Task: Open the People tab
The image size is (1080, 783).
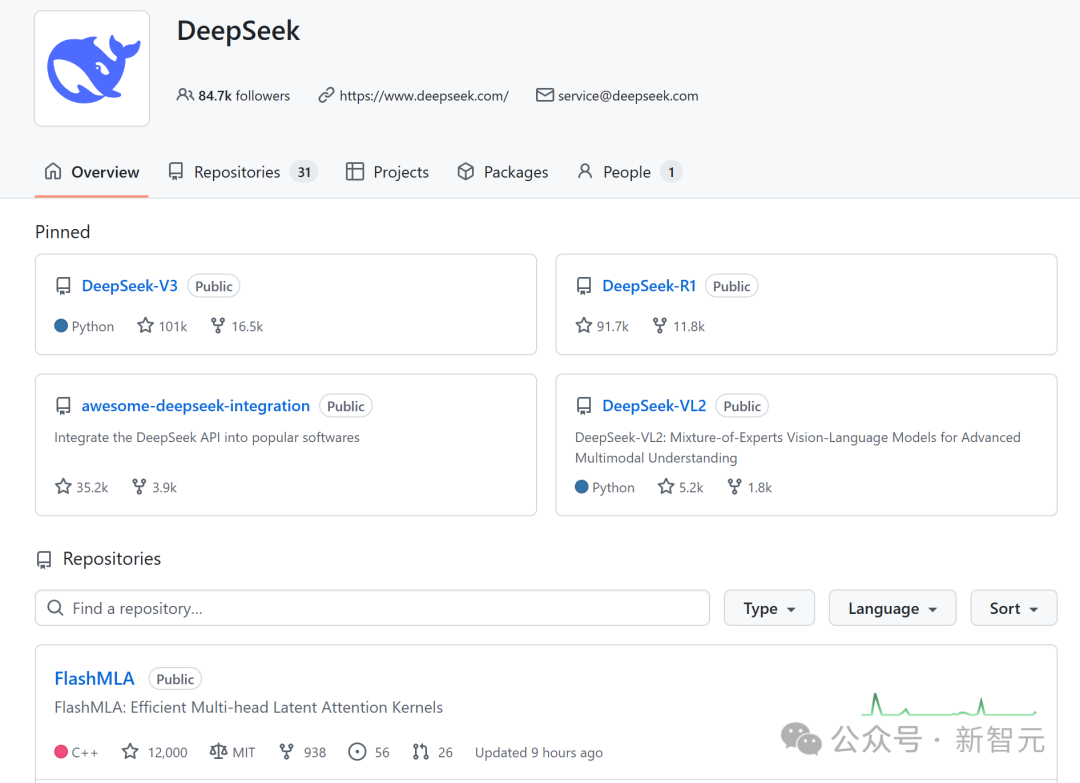Action: [629, 172]
